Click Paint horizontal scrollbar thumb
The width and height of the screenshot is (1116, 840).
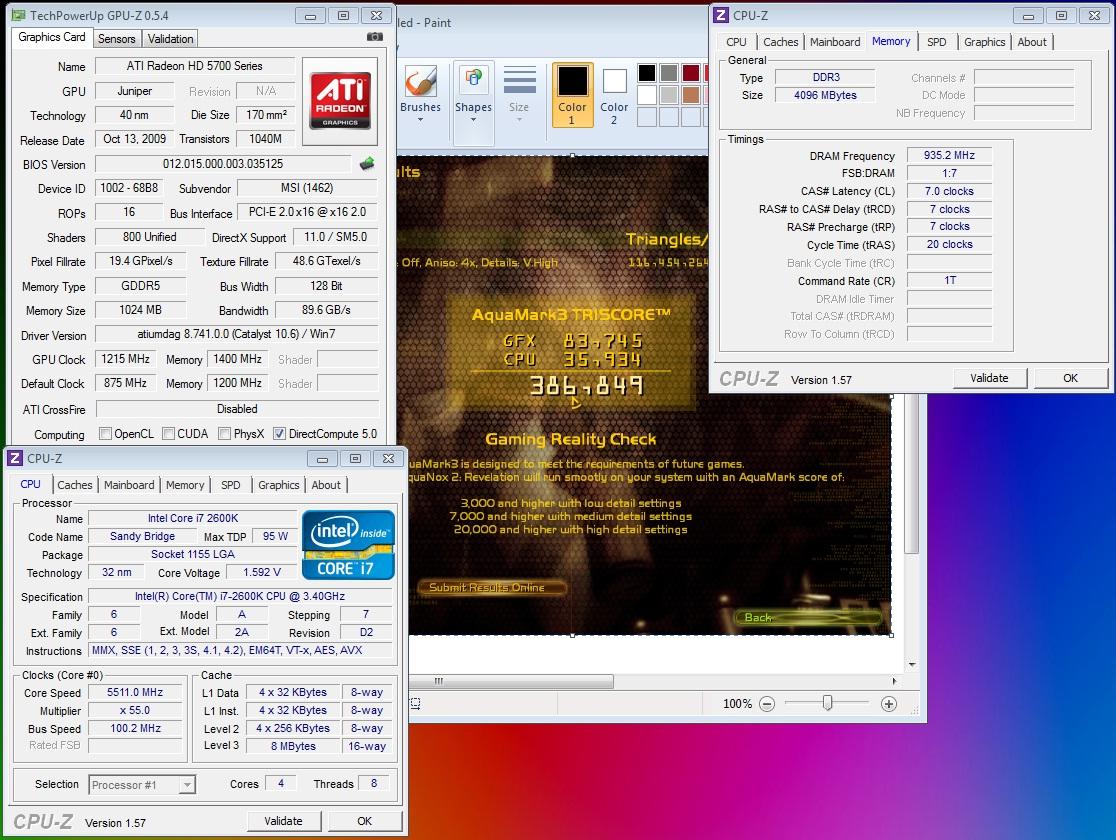(511, 682)
